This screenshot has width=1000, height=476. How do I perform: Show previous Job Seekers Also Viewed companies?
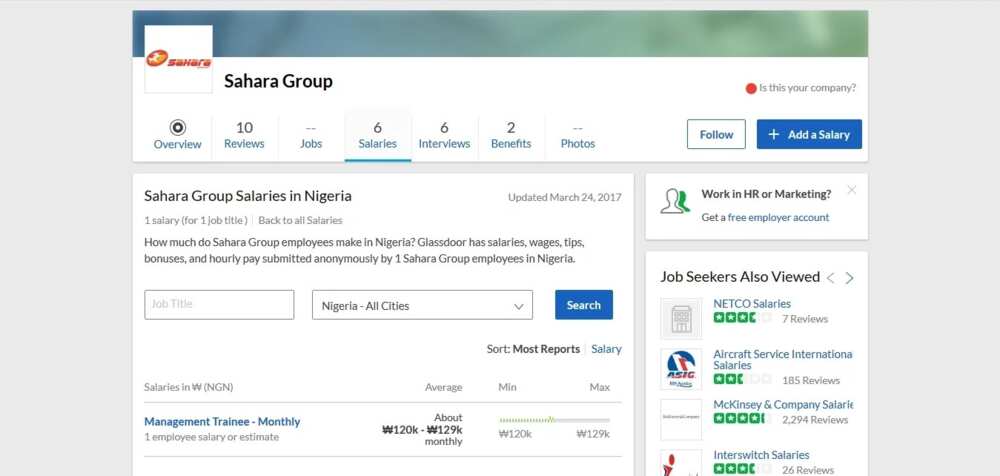pos(830,278)
